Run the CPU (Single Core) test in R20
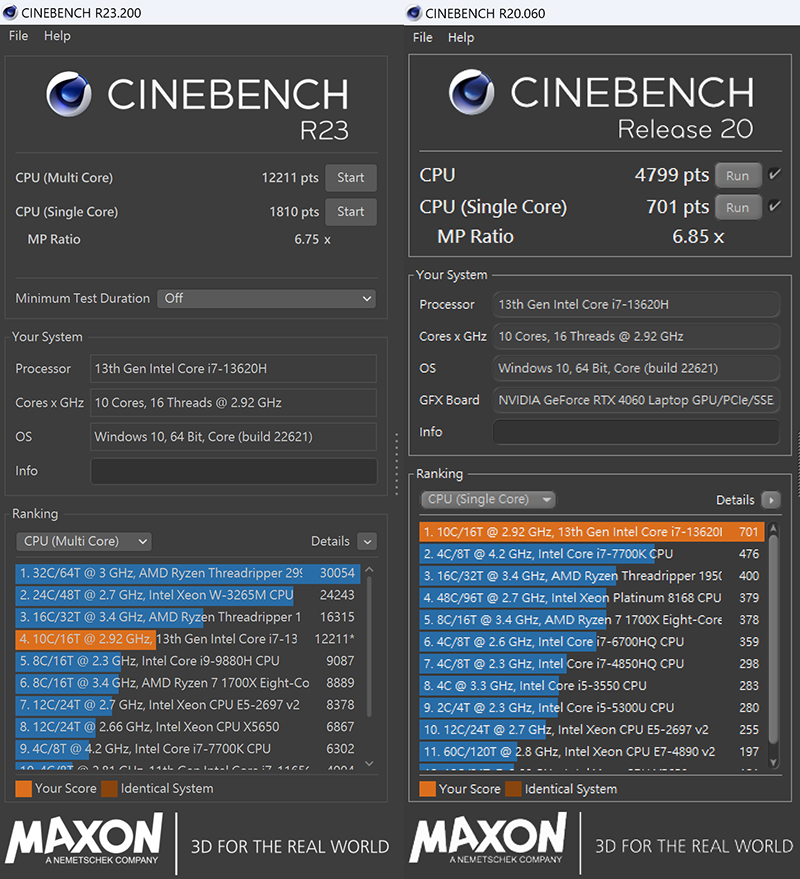800x879 pixels. tap(738, 207)
